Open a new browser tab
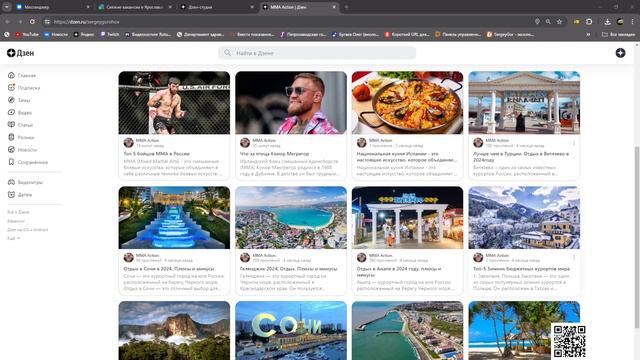This screenshot has height=360, width=640. [x=346, y=7]
